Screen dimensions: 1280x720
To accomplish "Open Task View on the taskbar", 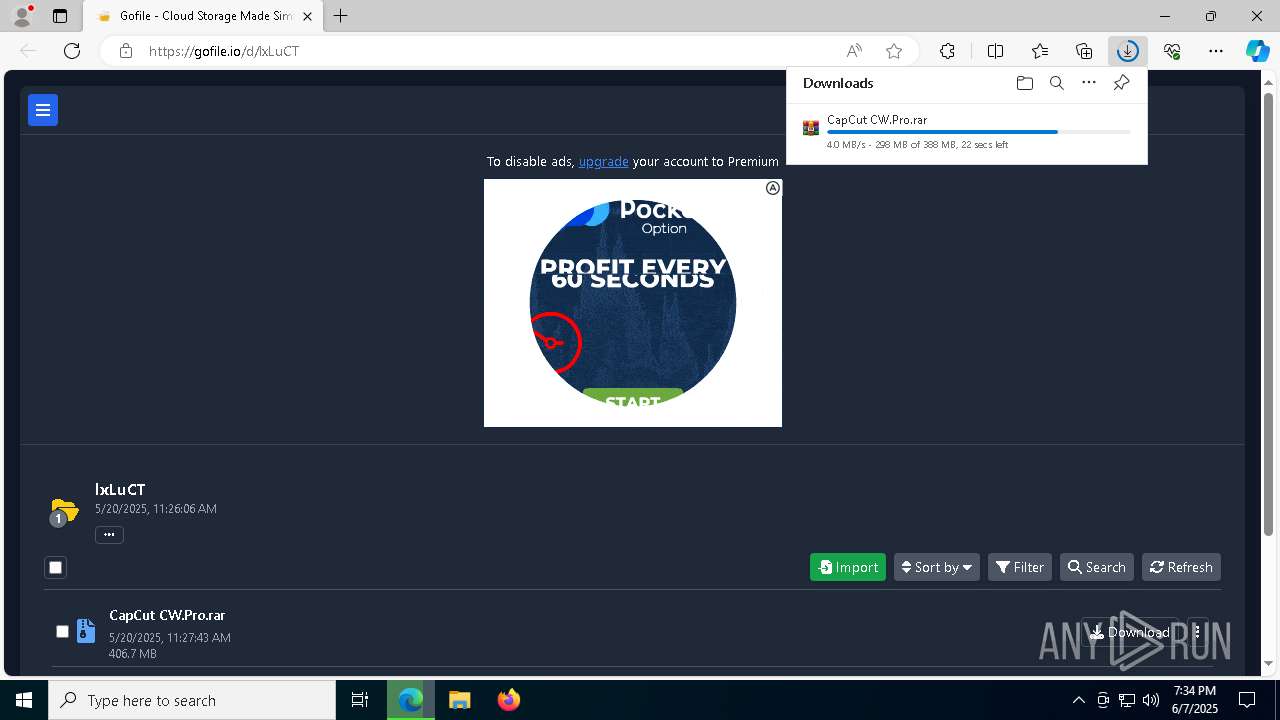I will point(360,700).
